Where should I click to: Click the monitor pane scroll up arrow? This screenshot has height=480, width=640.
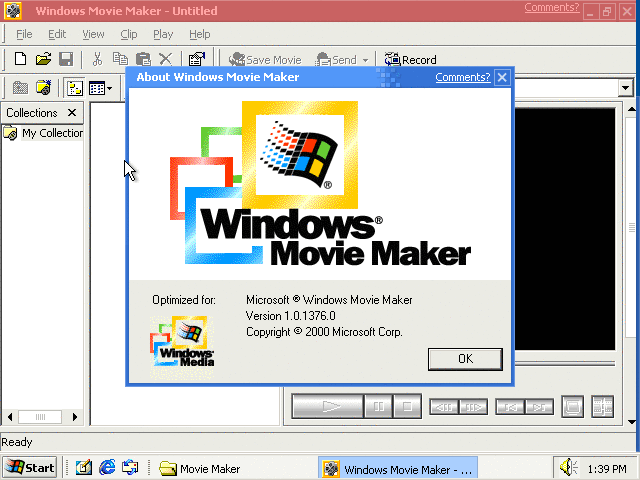pyautogui.click(x=631, y=109)
